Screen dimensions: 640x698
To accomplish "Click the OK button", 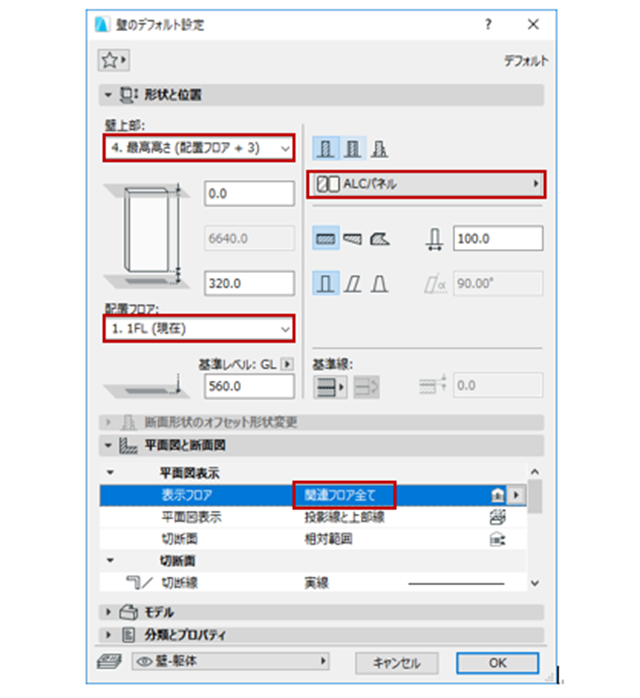I will pos(498,663).
